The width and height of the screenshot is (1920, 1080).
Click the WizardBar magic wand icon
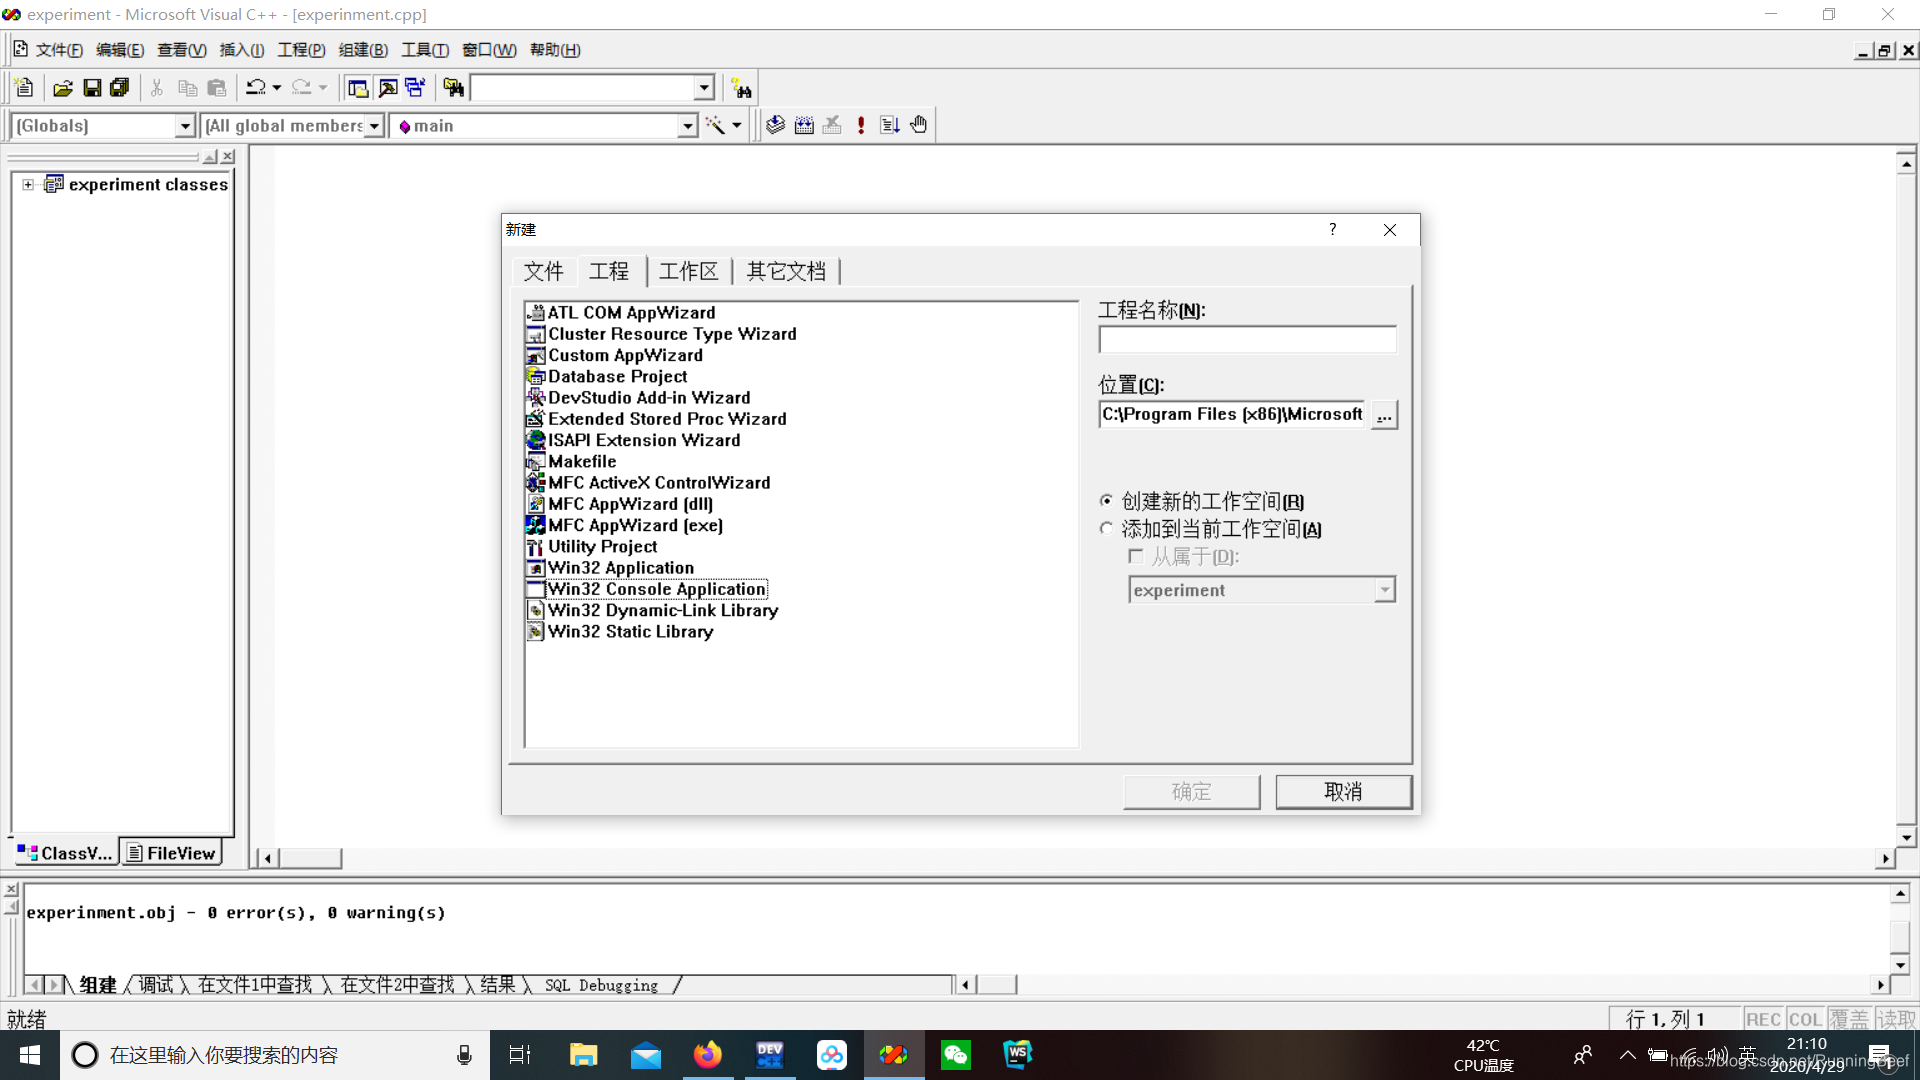click(715, 125)
